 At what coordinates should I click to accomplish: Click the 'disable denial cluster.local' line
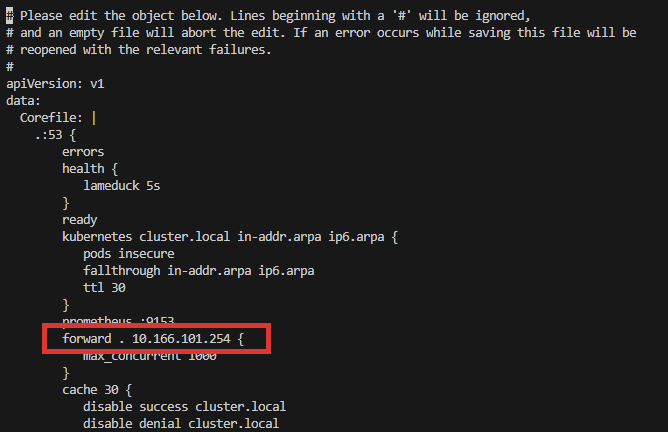(x=181, y=424)
